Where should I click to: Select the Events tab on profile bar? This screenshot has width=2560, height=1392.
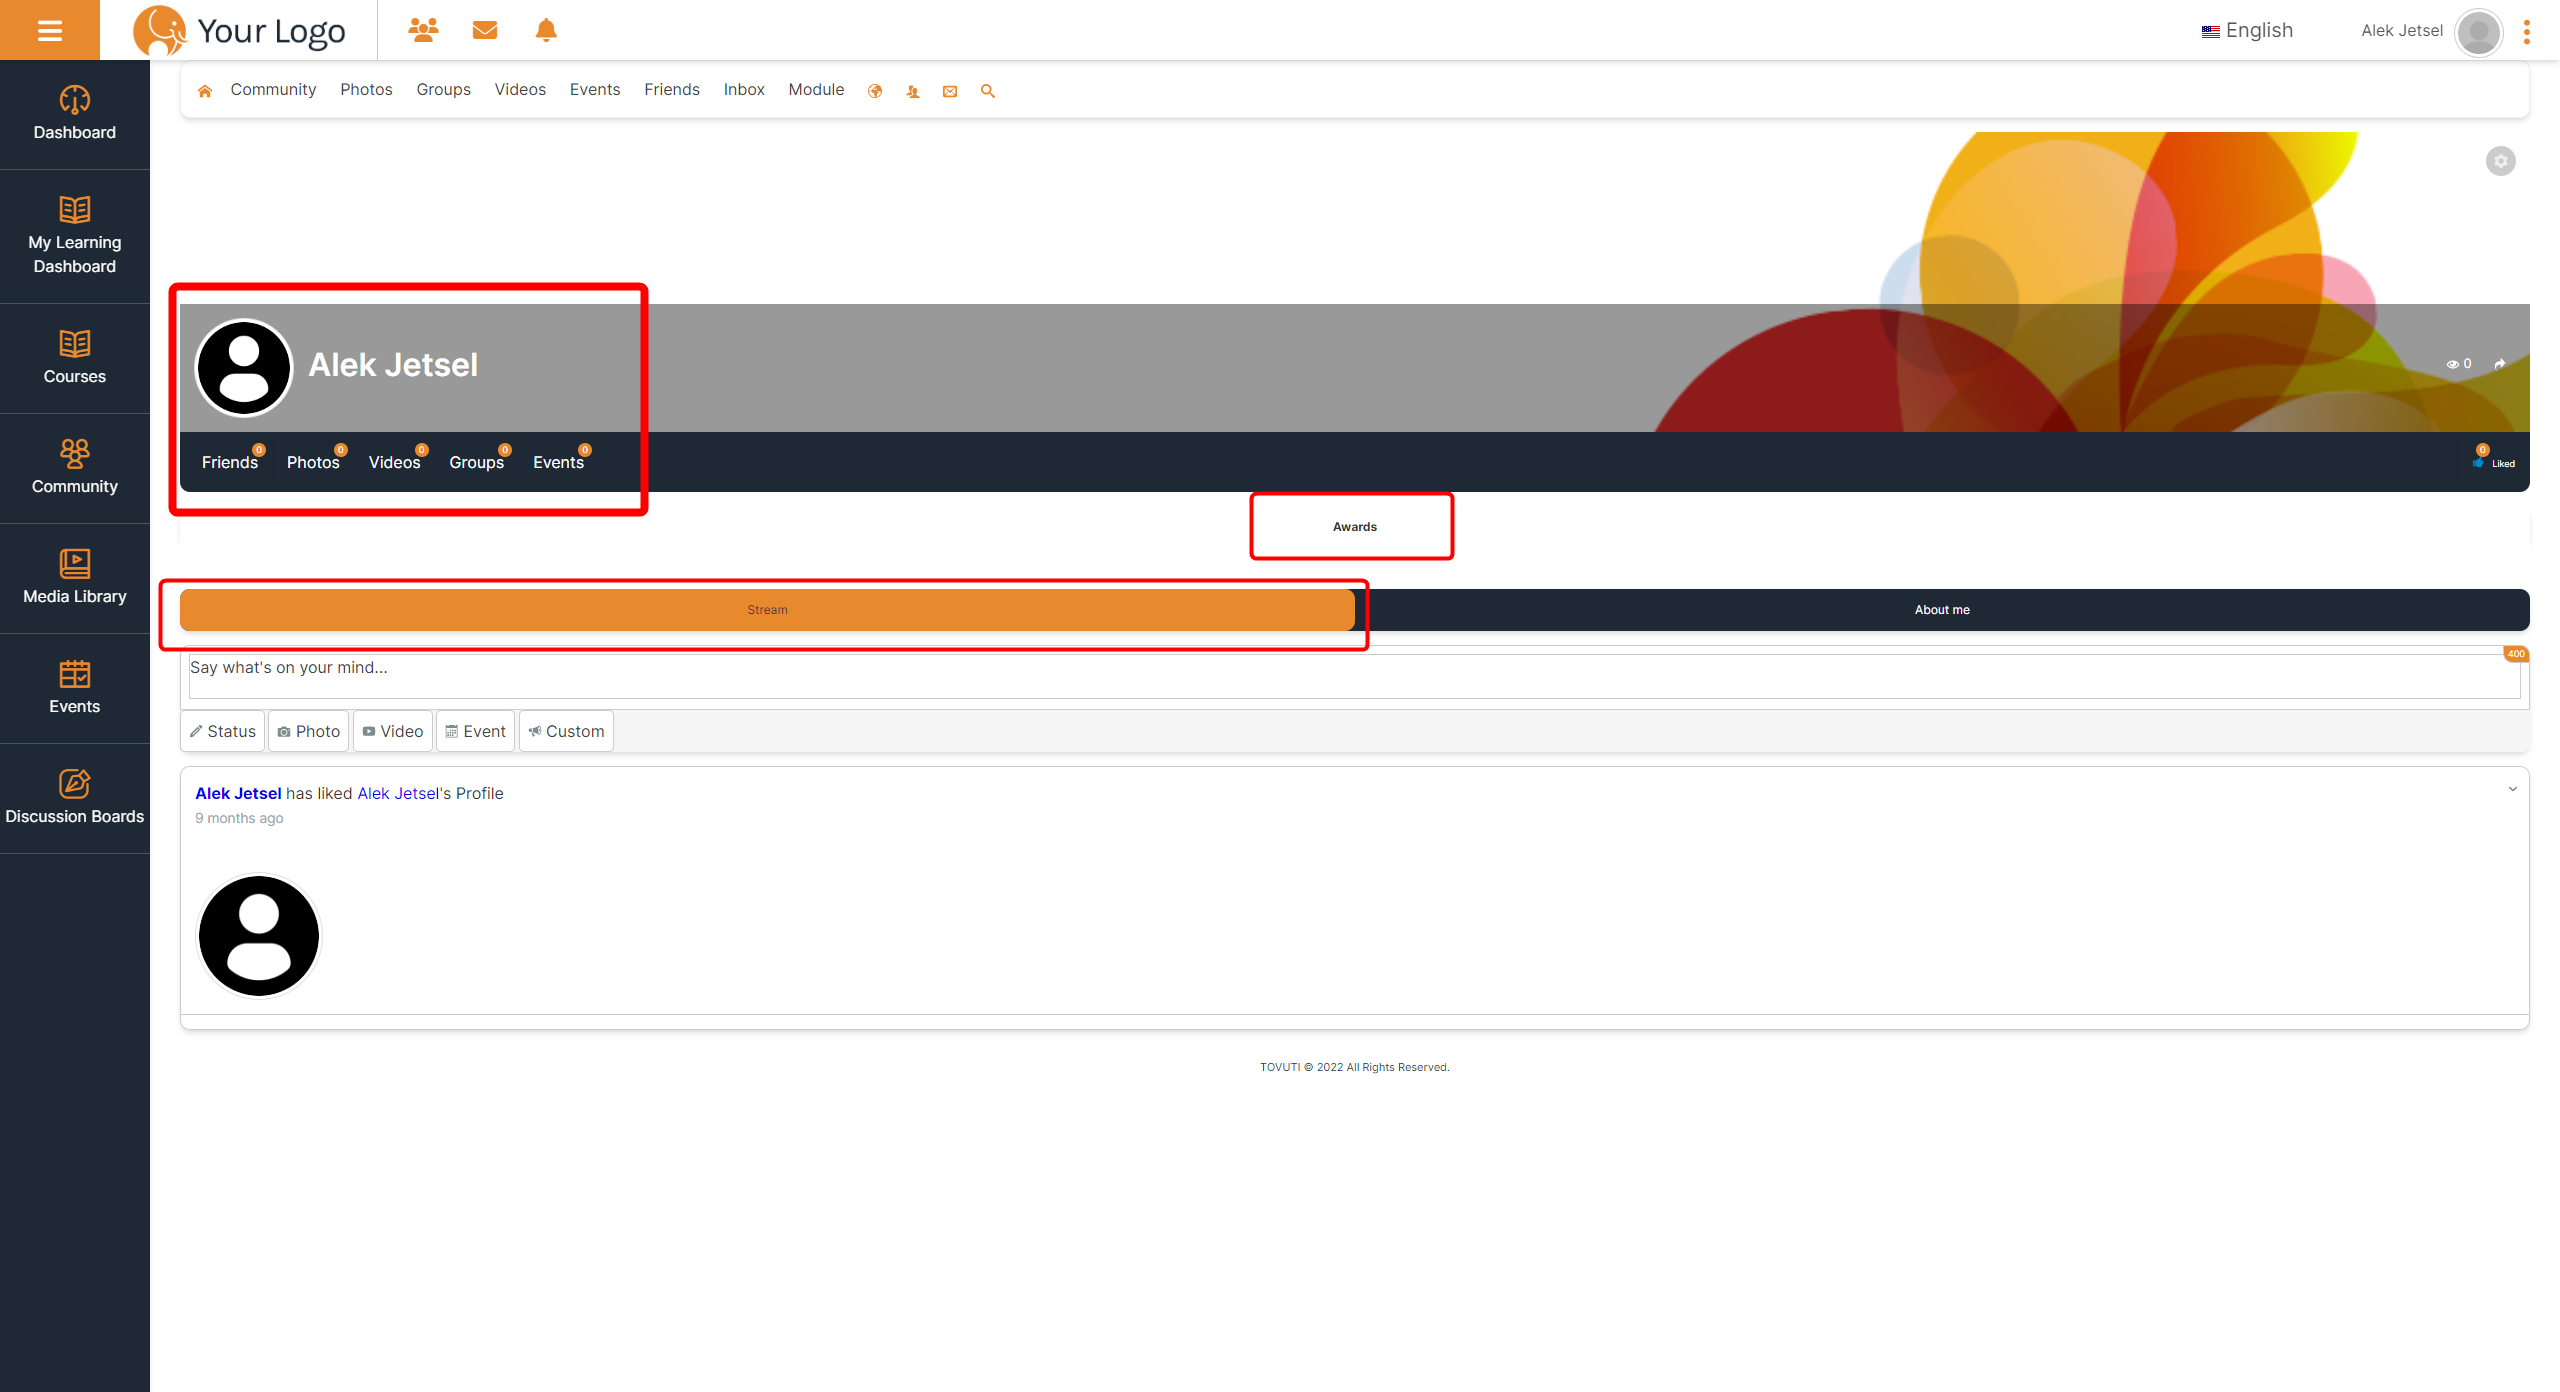[x=558, y=462]
